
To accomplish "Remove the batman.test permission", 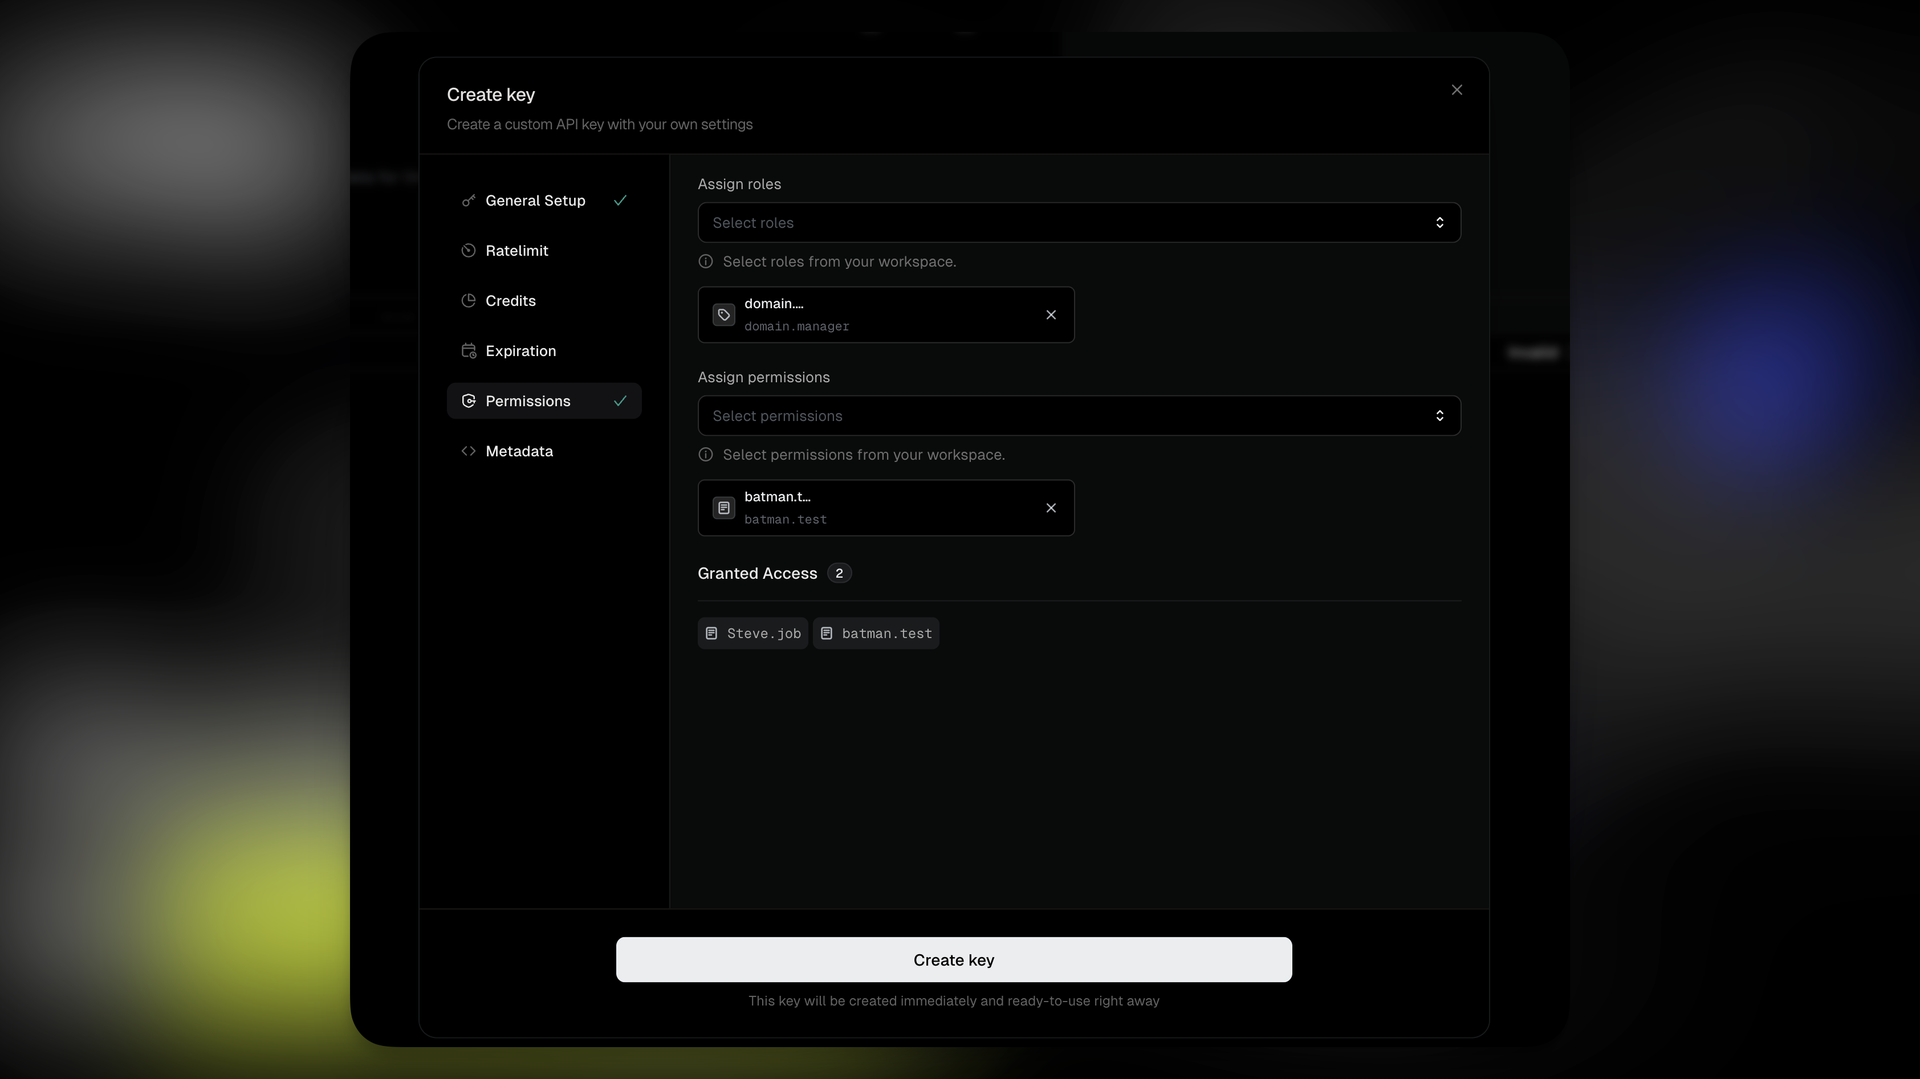I will (1051, 508).
